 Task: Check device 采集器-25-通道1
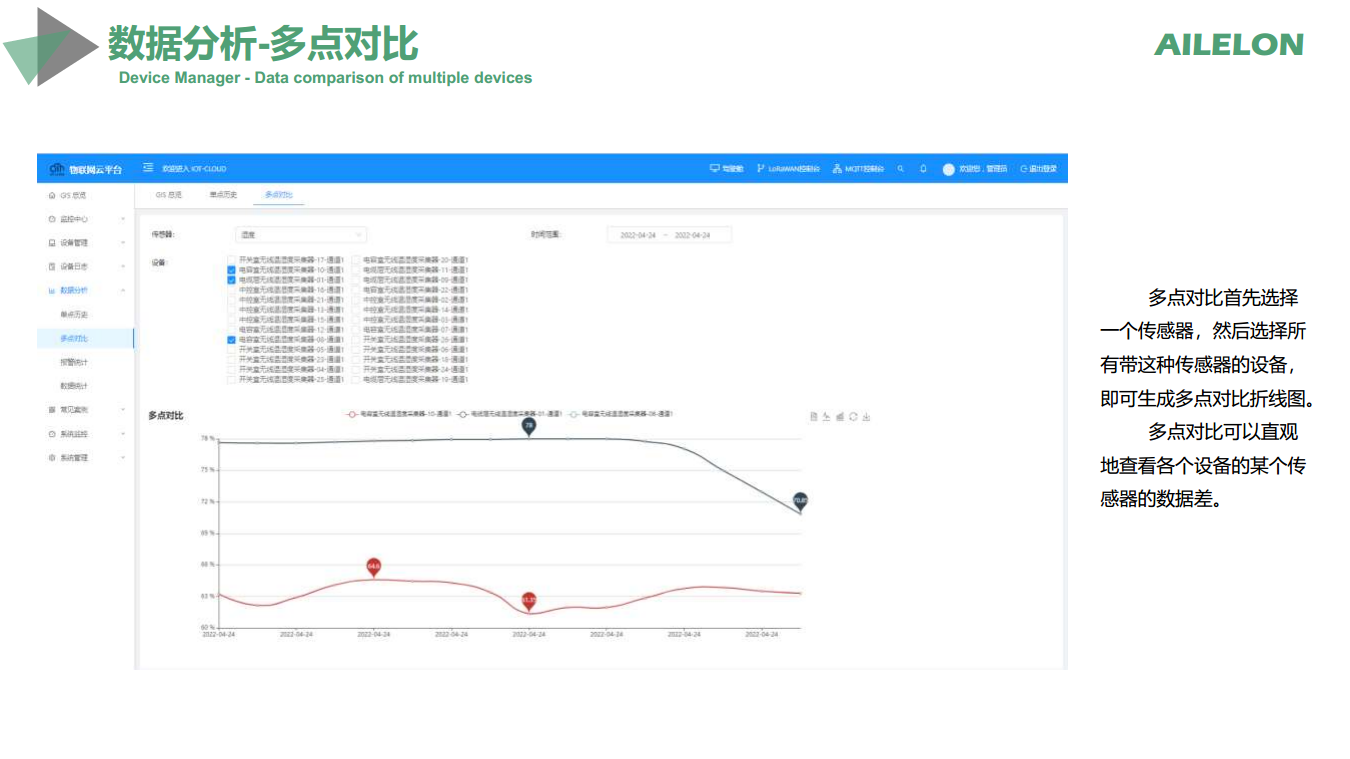coord(231,379)
